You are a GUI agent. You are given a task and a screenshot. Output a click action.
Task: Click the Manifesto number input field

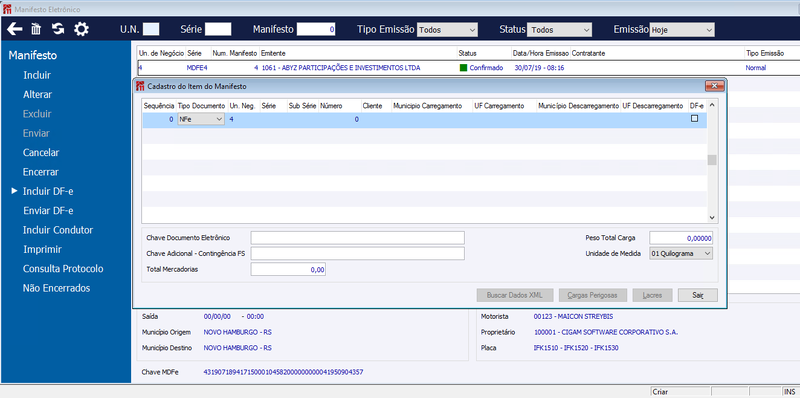point(316,29)
